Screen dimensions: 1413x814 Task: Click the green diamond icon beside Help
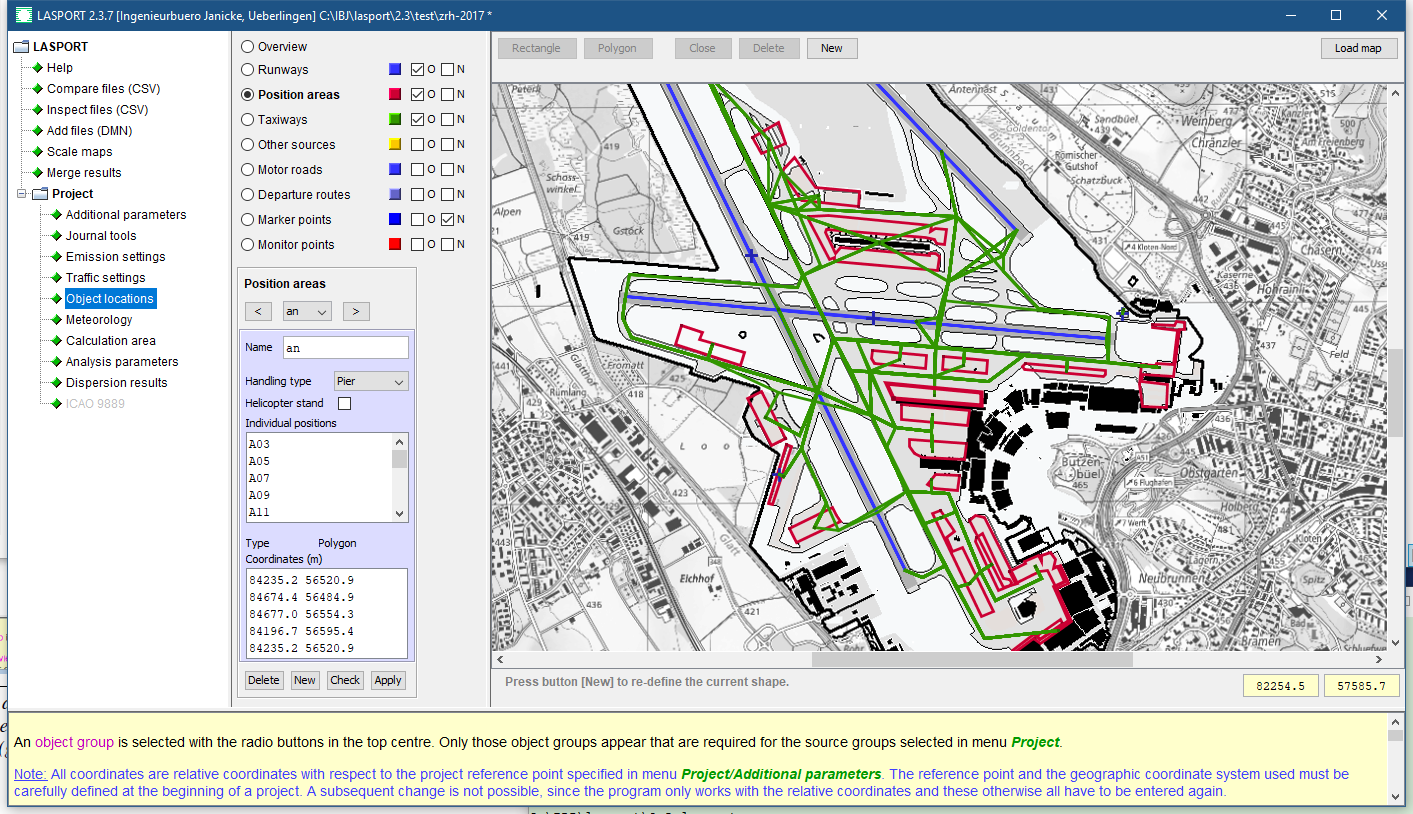coord(37,68)
